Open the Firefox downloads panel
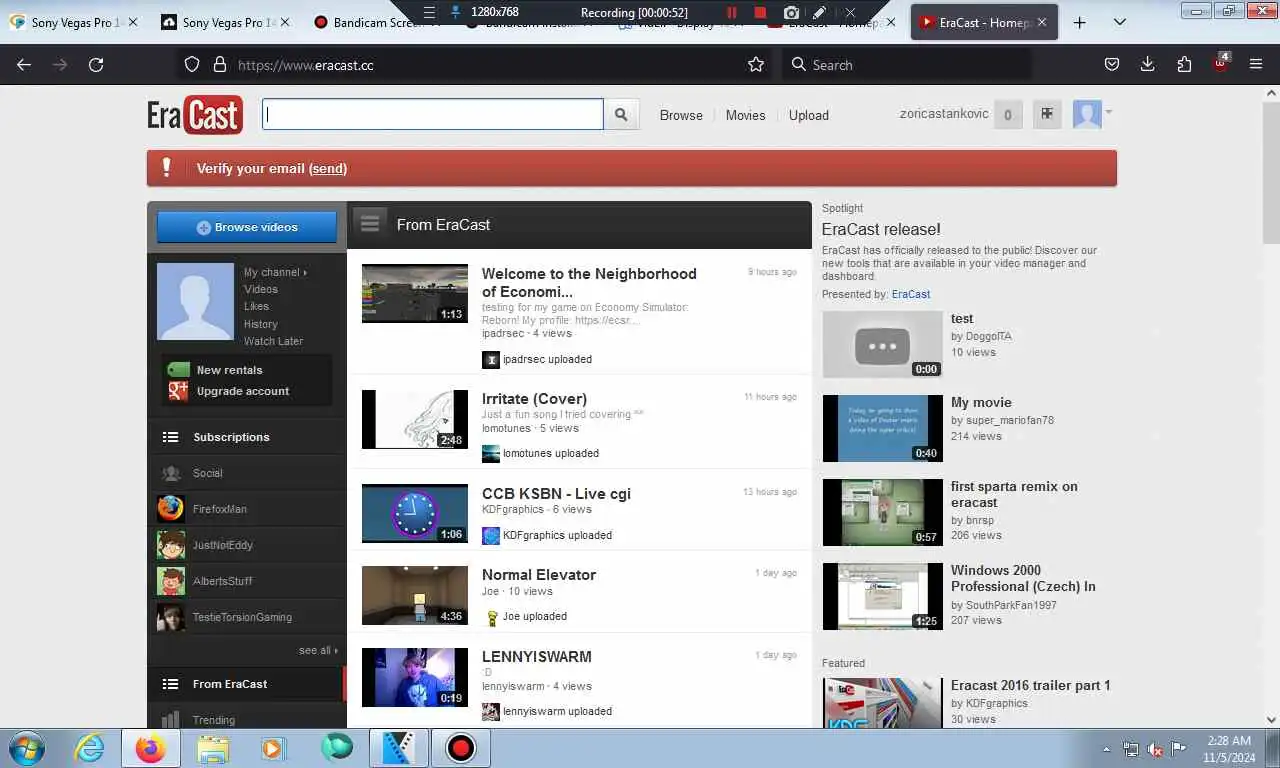The image size is (1280, 768). point(1148,65)
